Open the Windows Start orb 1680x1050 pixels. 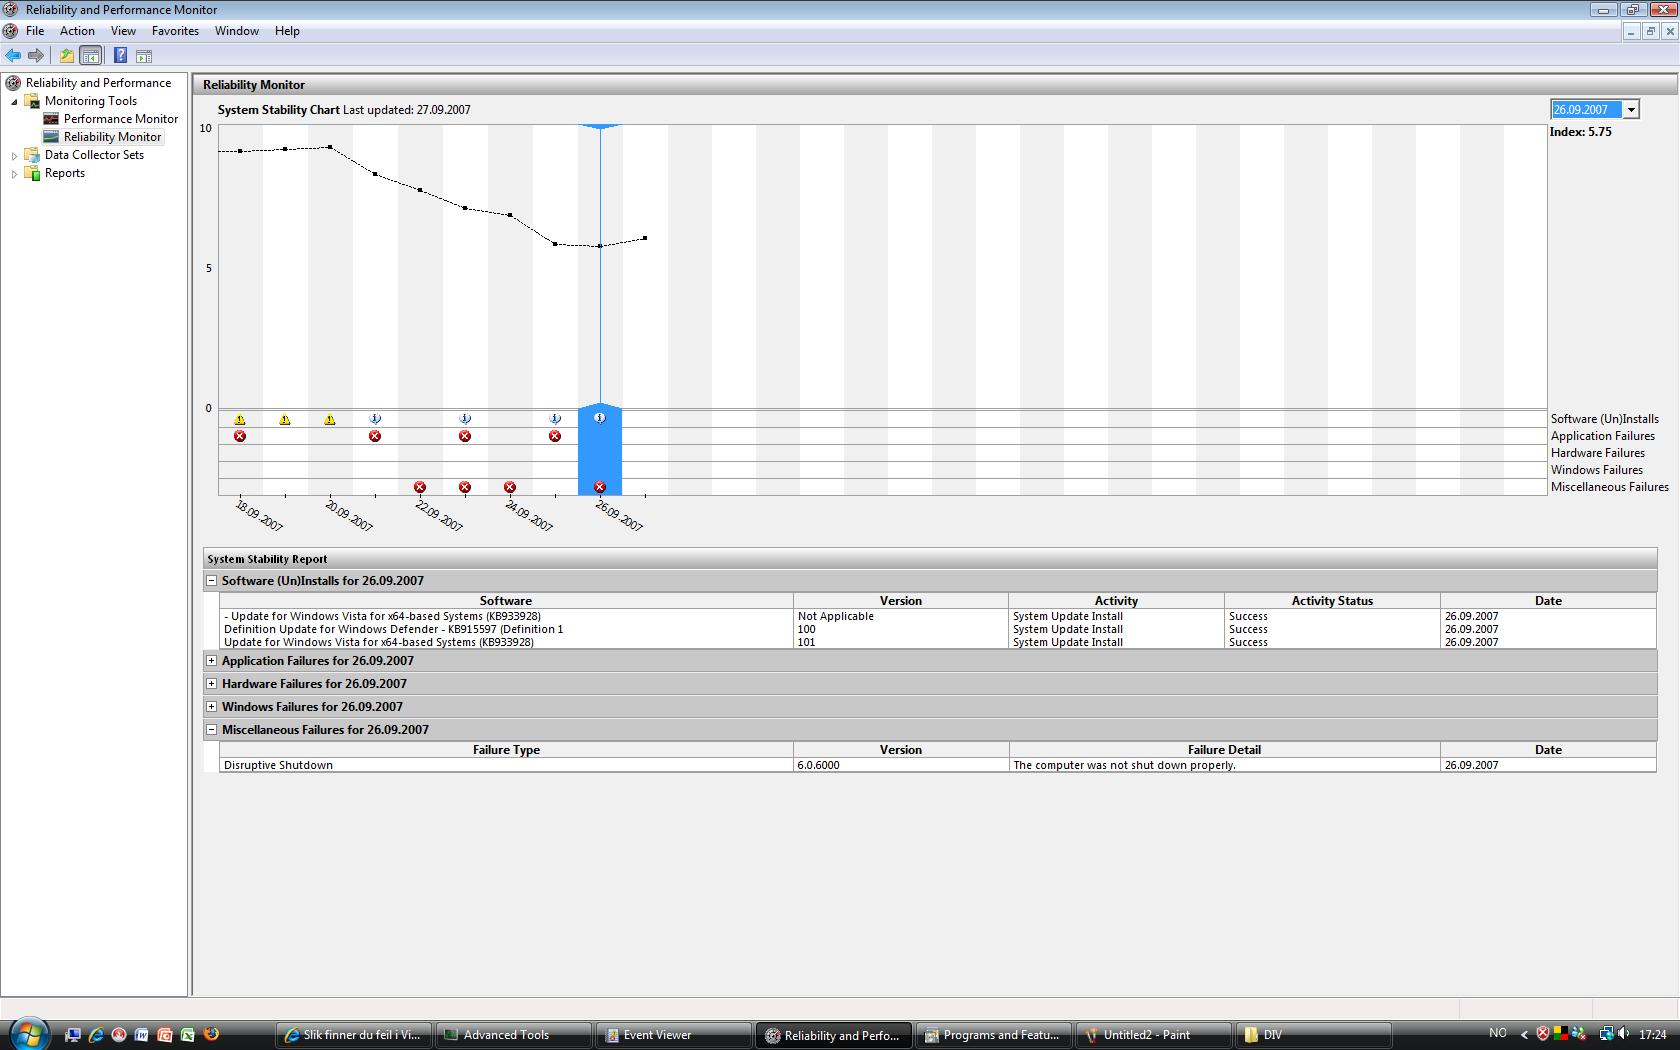(x=28, y=1033)
